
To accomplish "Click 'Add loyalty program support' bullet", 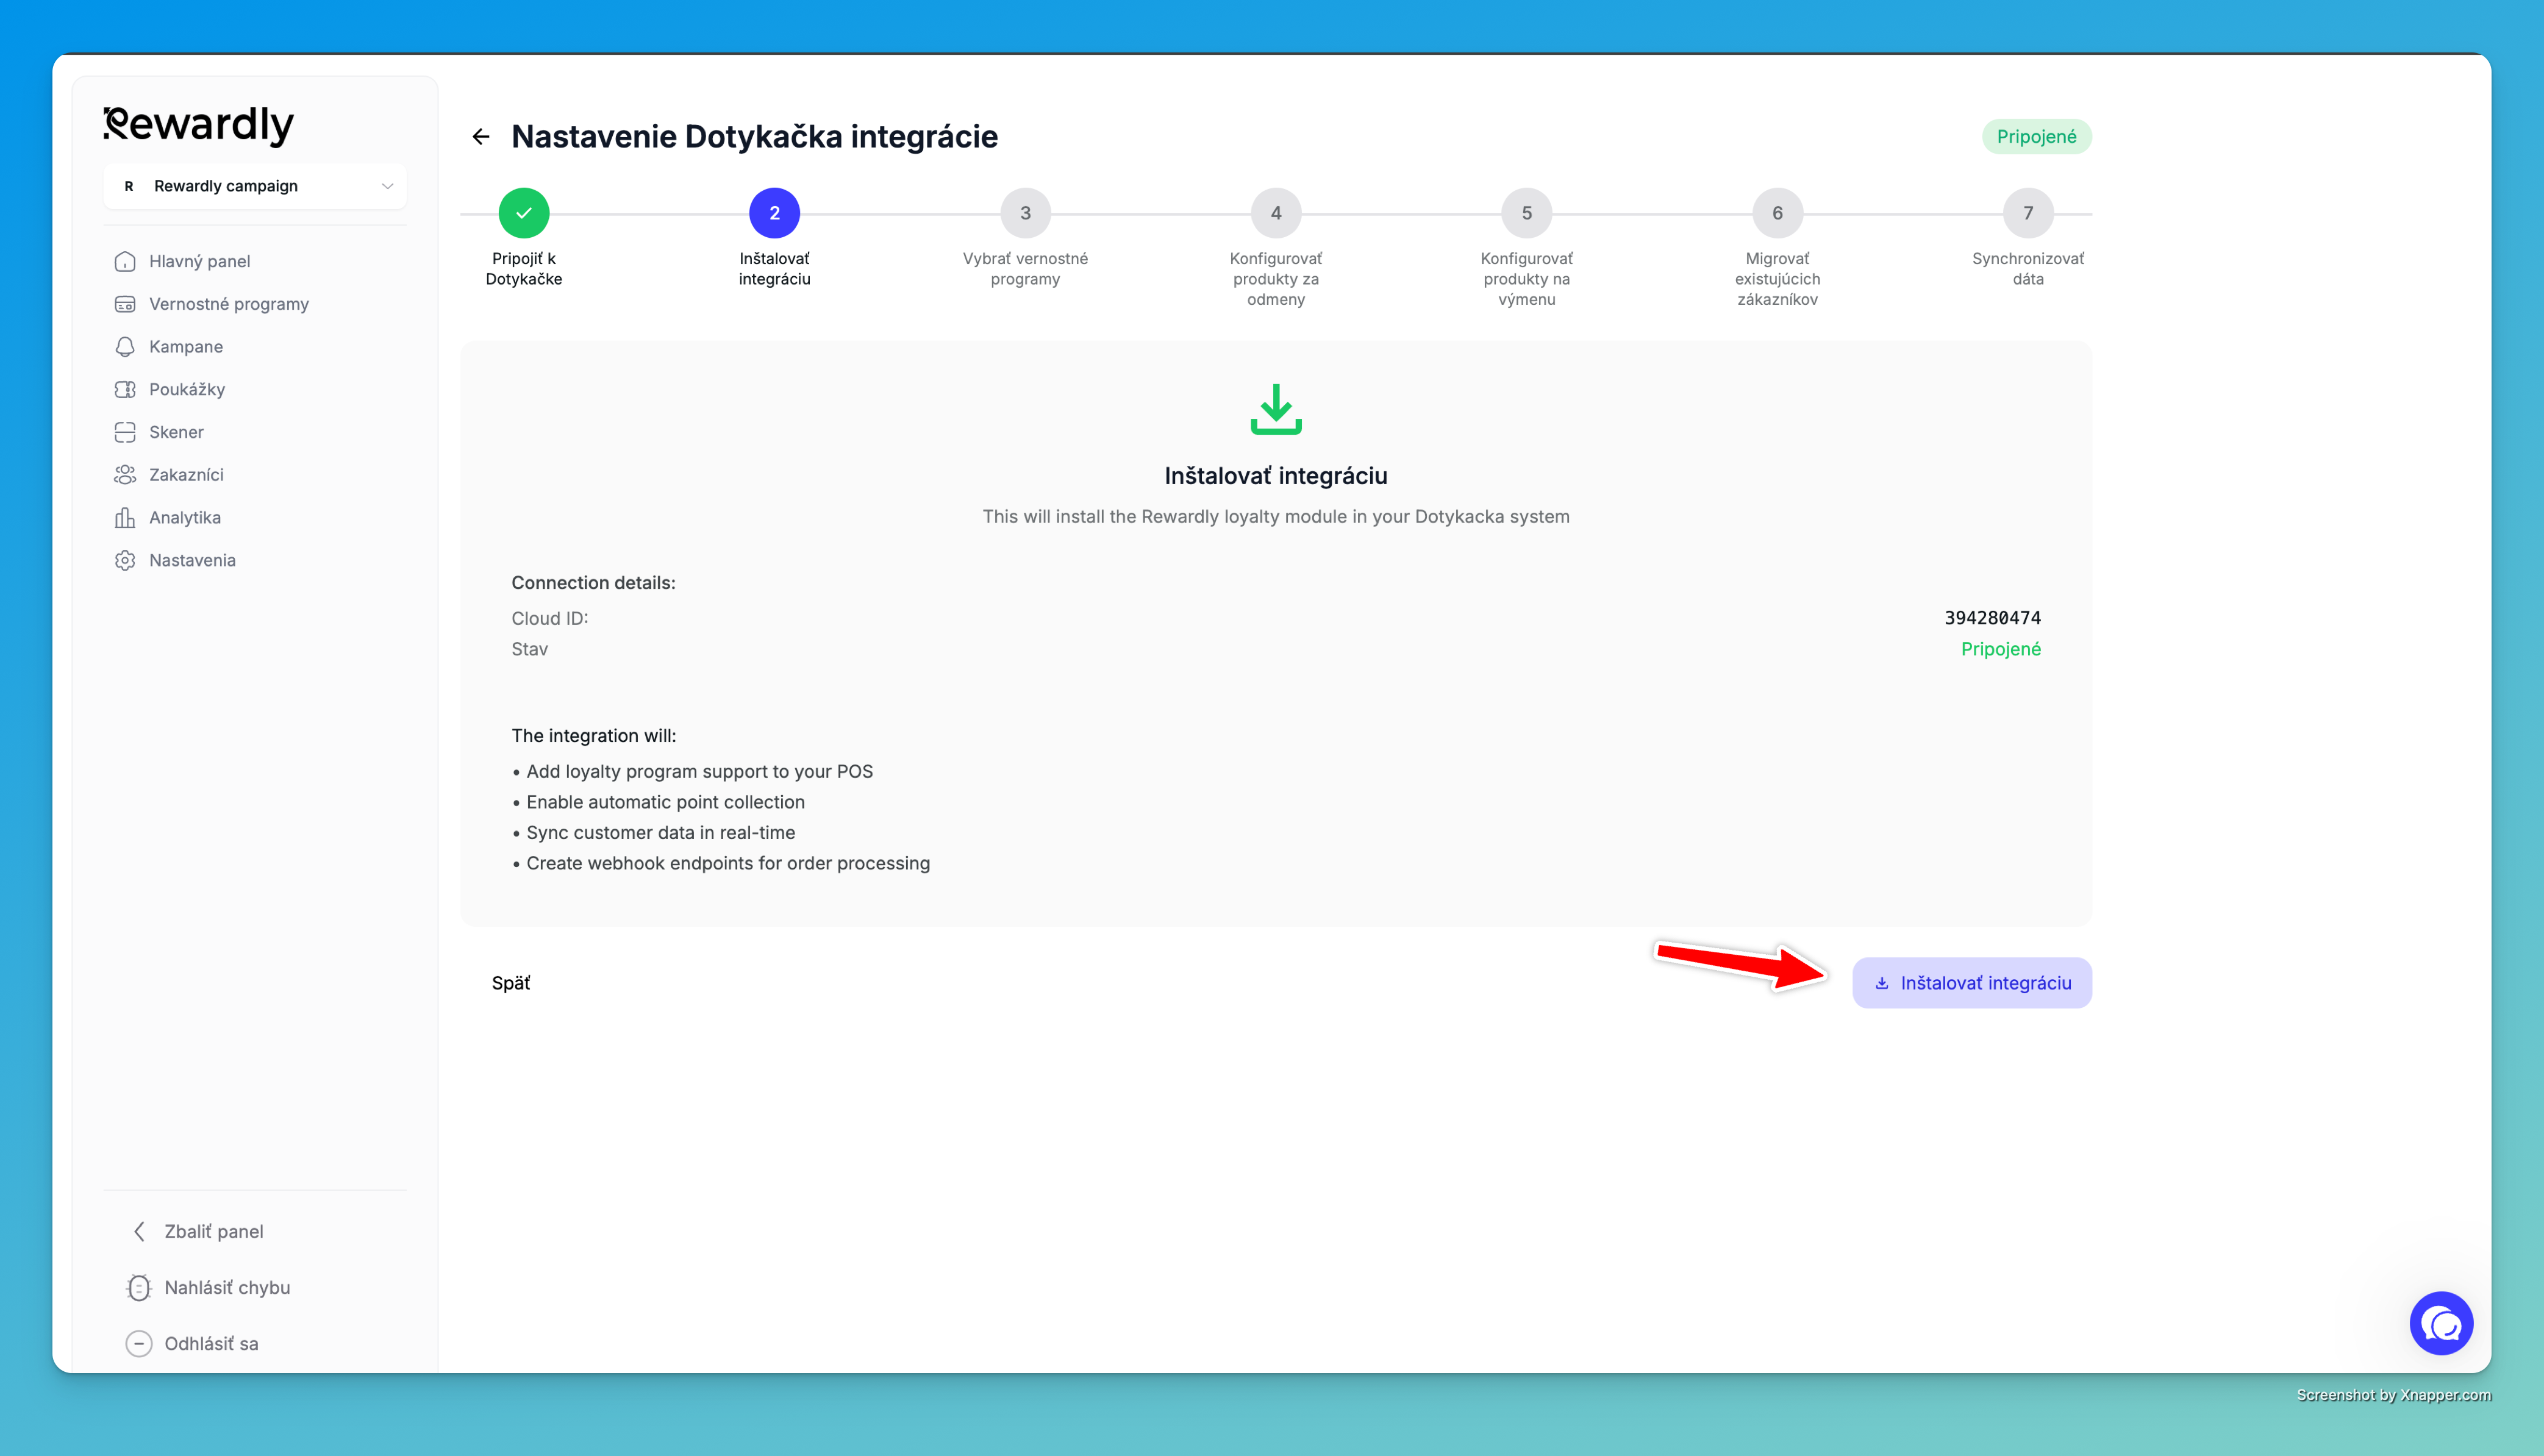I will (x=692, y=771).
